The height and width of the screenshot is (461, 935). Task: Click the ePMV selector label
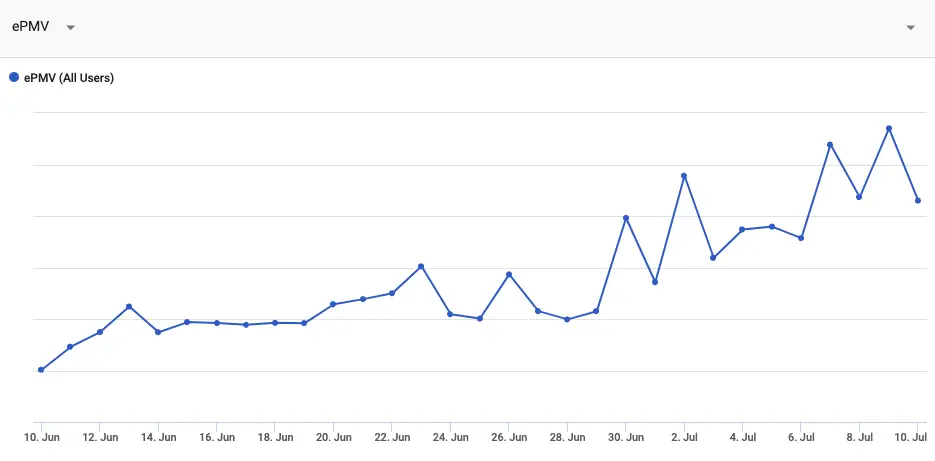click(30, 27)
